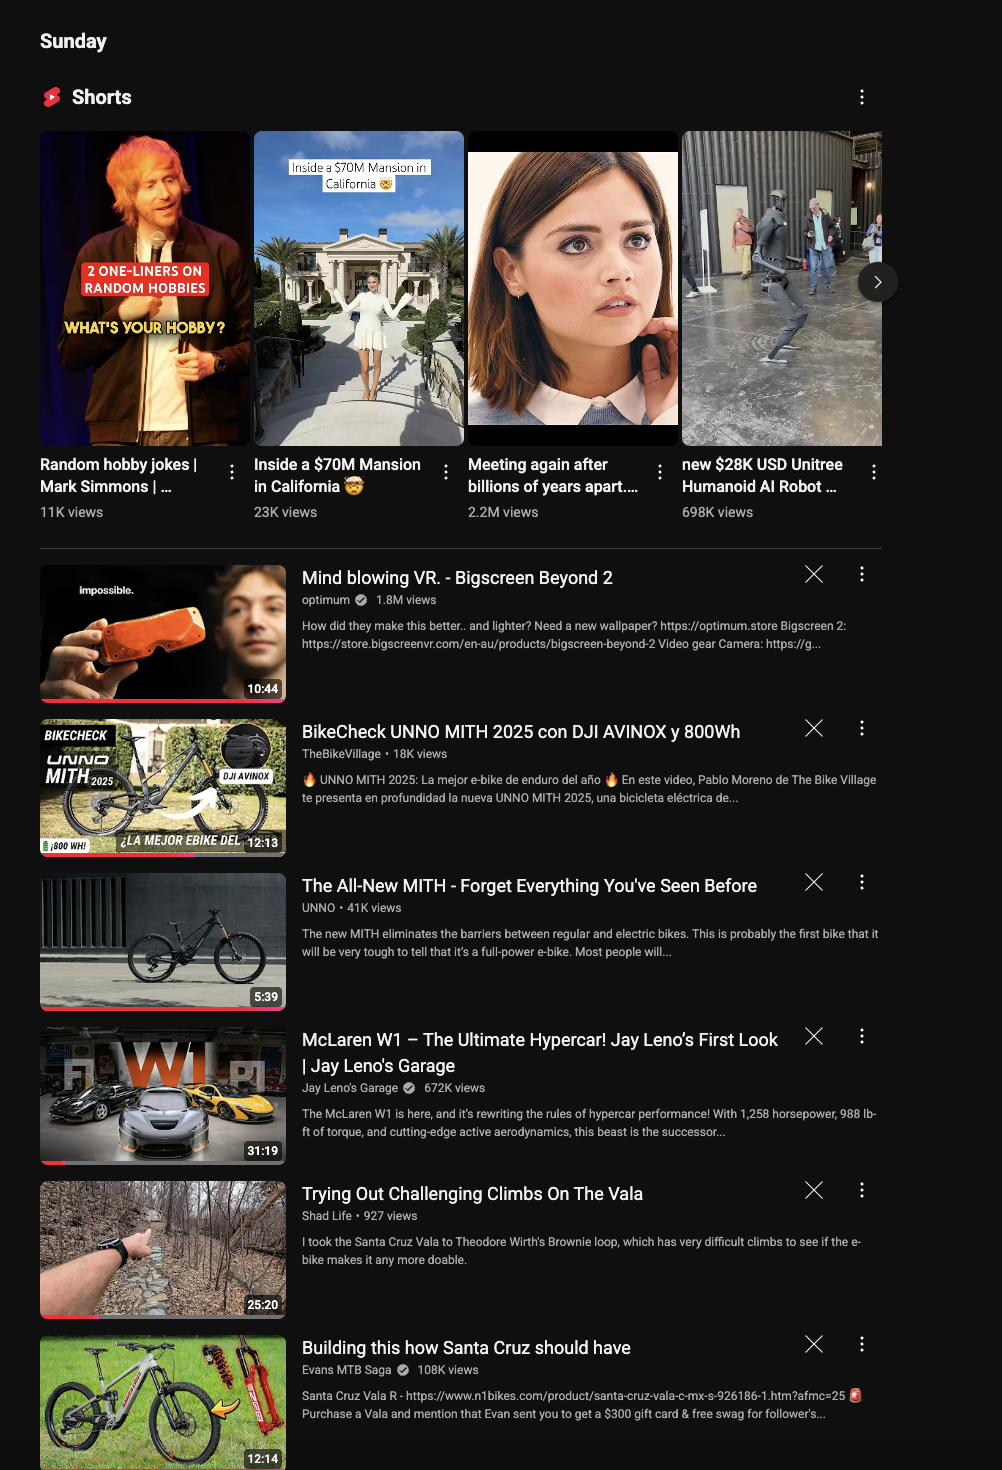Click the 10:44 duration badge
The height and width of the screenshot is (1470, 1002).
pyautogui.click(x=263, y=689)
